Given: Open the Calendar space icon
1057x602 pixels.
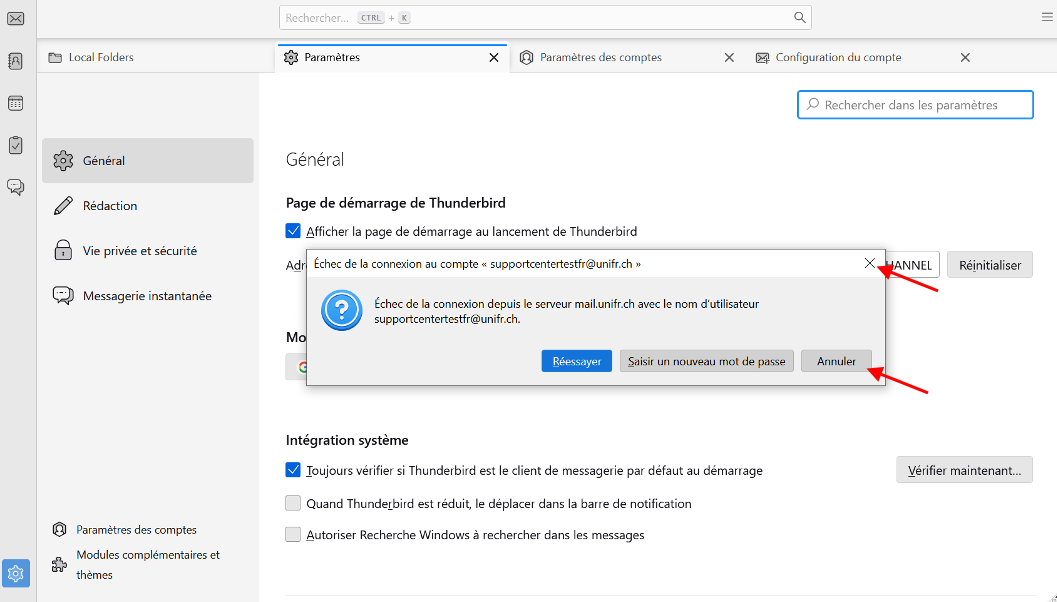Looking at the screenshot, I should point(16,103).
